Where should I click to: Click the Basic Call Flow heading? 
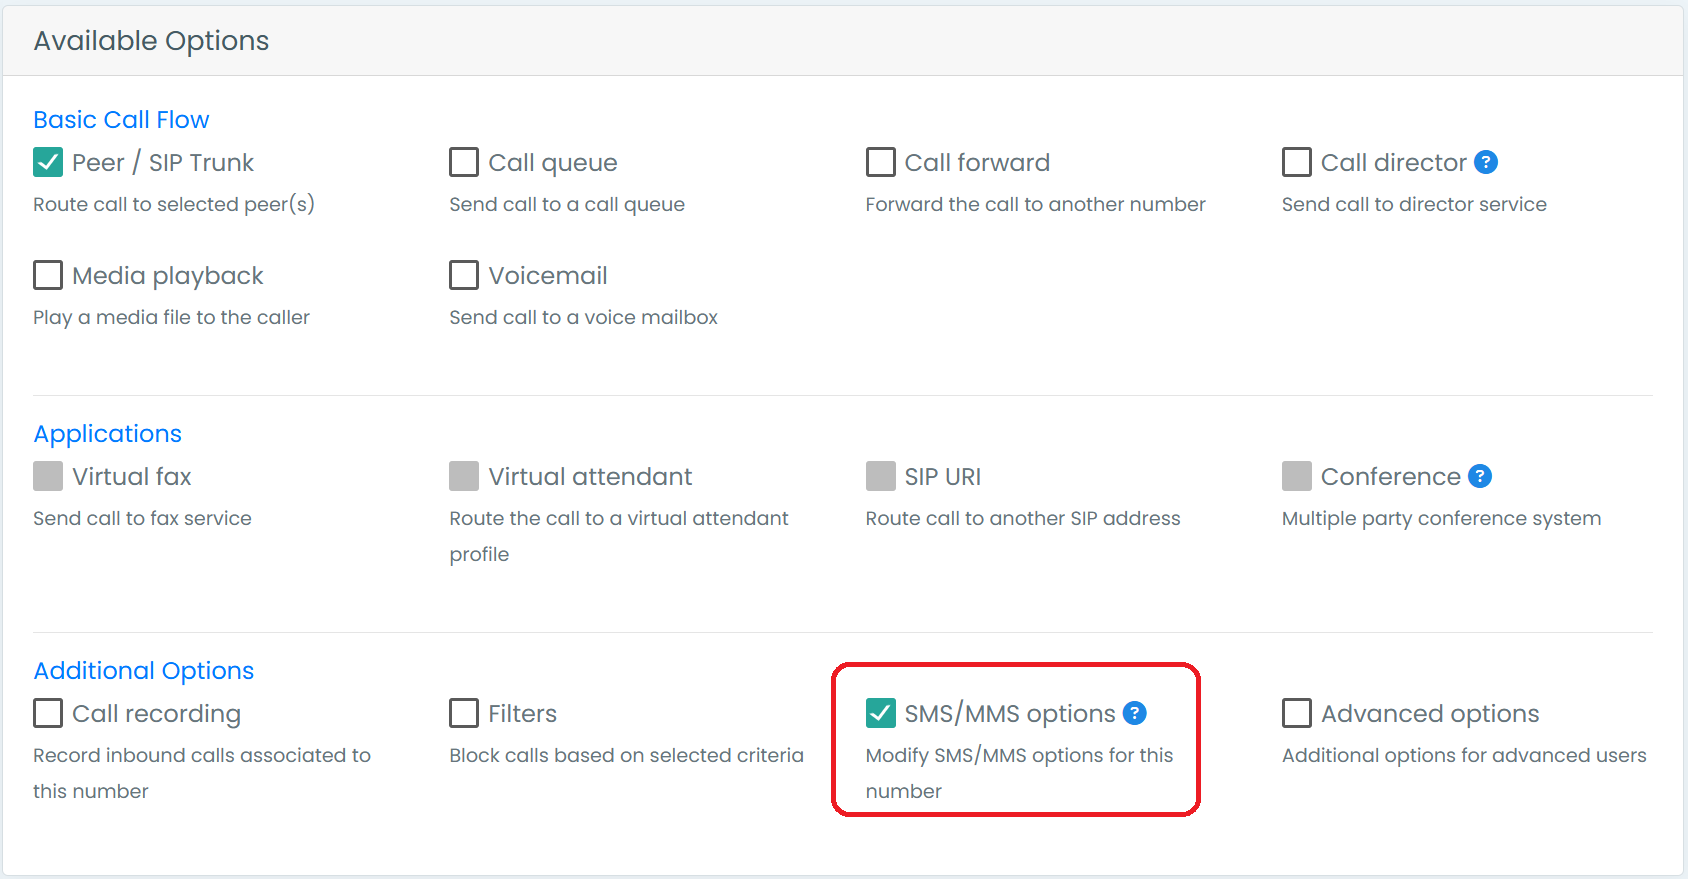coord(121,120)
